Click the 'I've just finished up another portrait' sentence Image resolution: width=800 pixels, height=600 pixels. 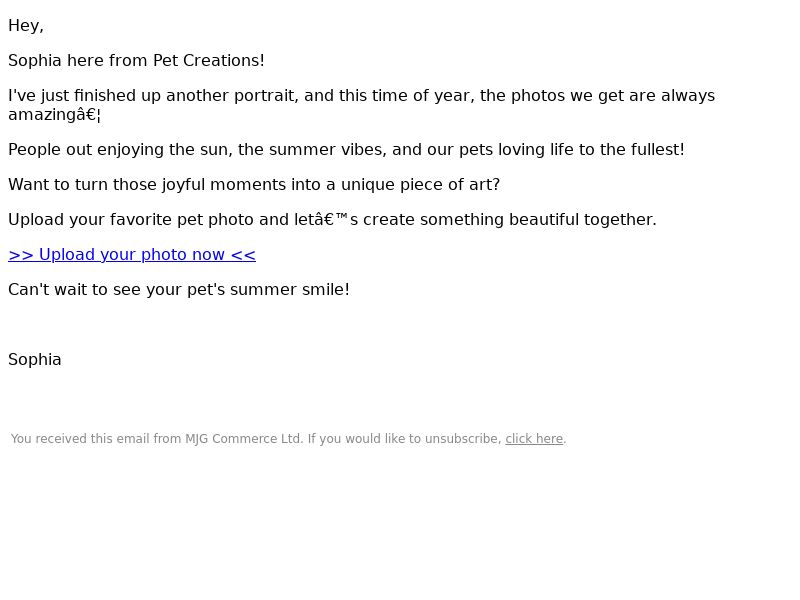361,105
